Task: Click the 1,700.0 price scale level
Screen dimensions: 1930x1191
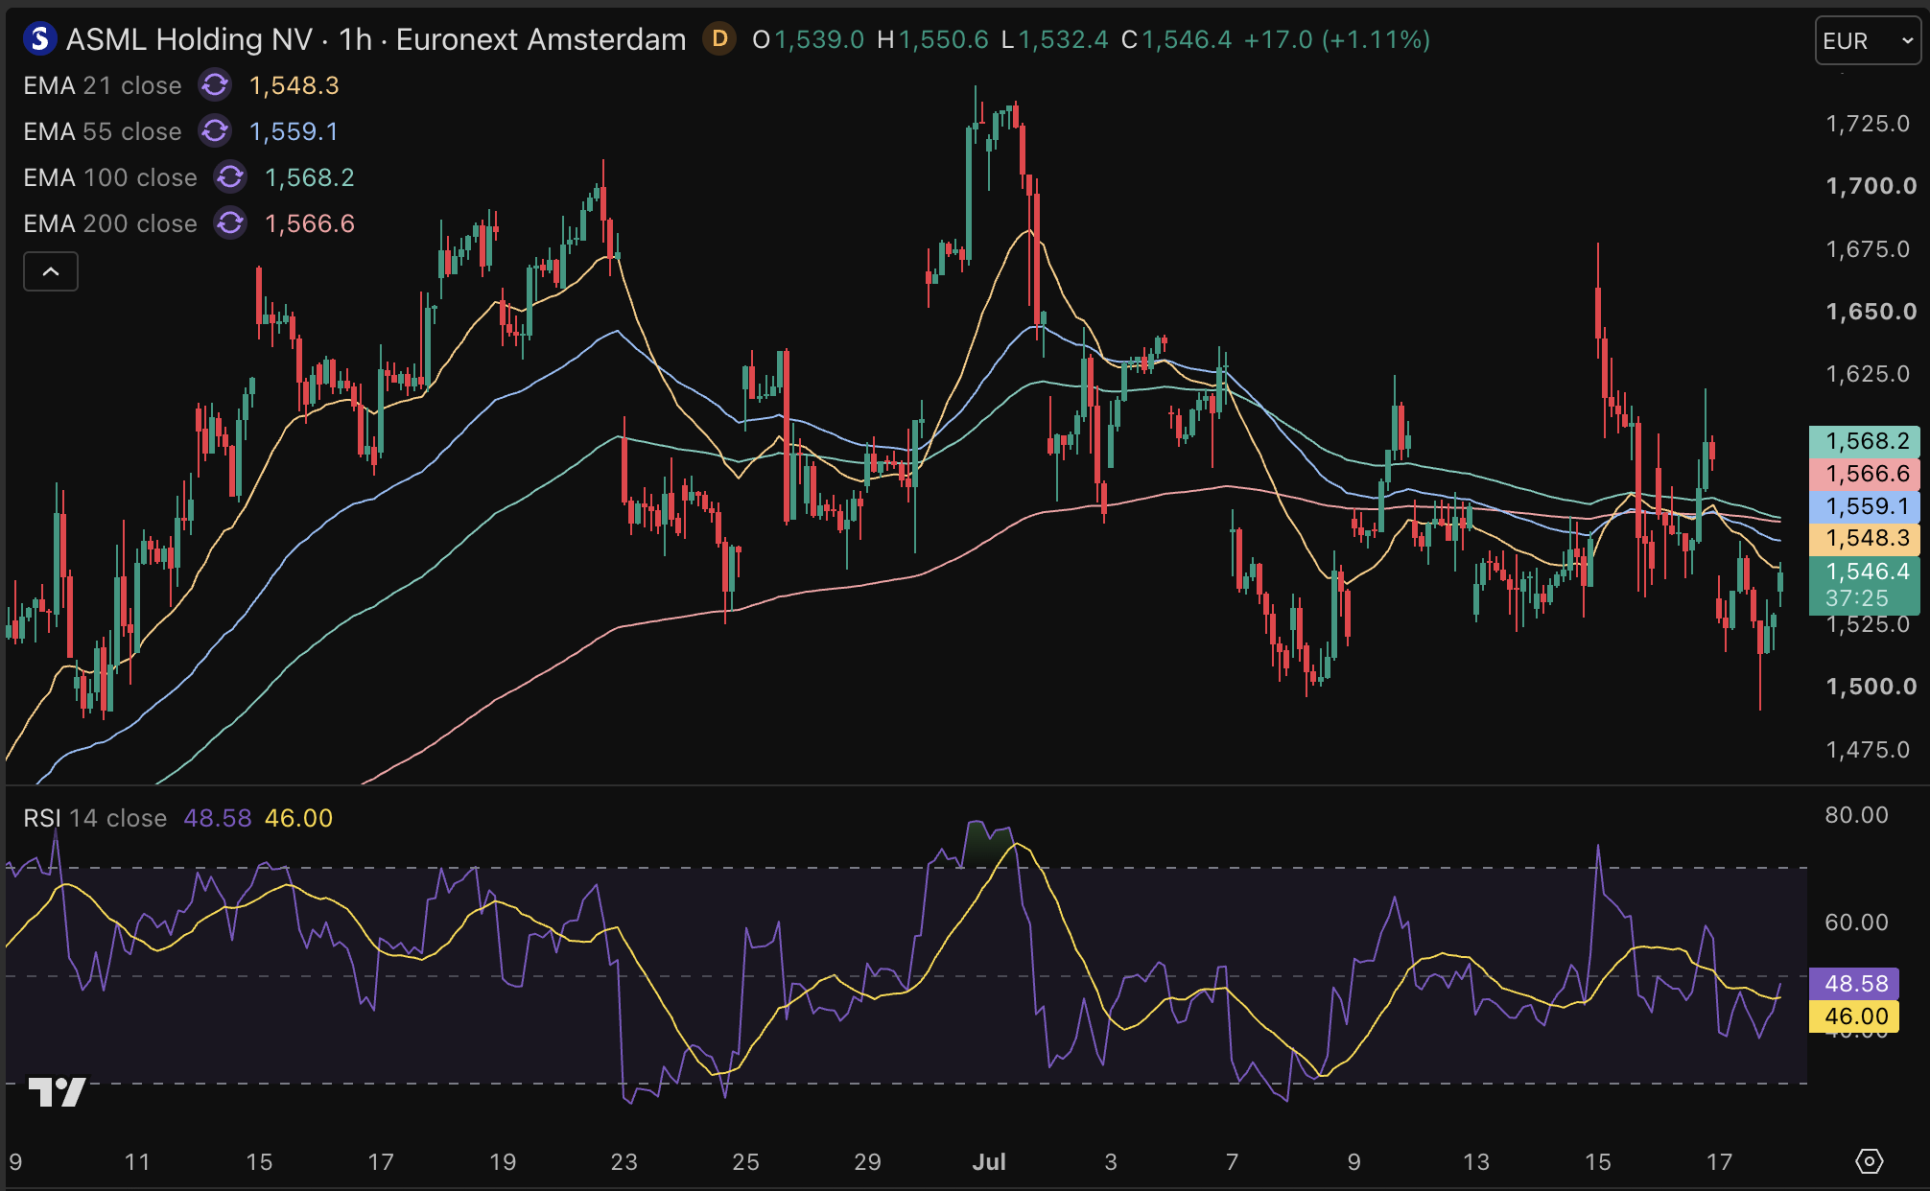Action: click(1870, 186)
